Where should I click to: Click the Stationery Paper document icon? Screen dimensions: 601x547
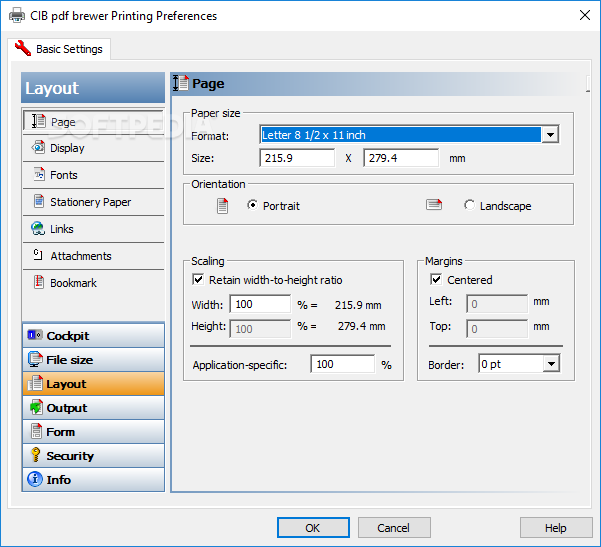(x=39, y=201)
